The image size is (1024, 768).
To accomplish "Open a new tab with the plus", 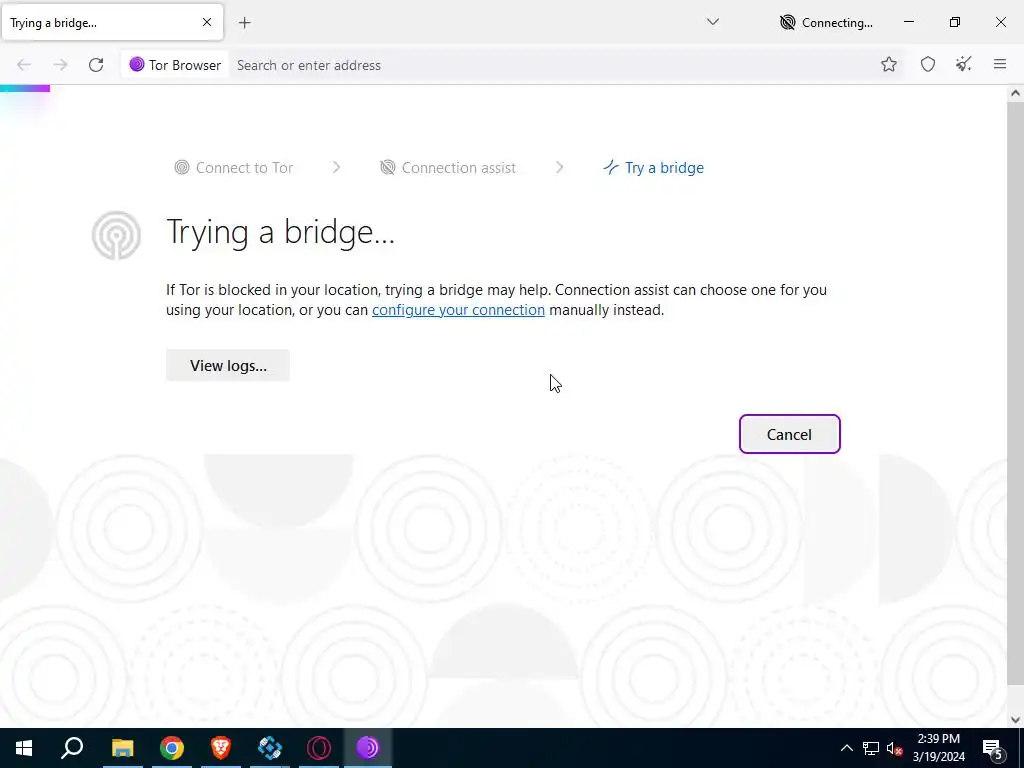I will coord(244,23).
